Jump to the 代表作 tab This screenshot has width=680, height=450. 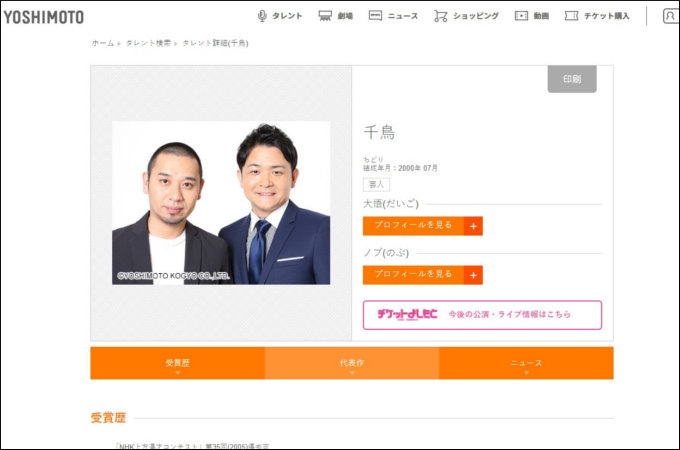tap(352, 363)
